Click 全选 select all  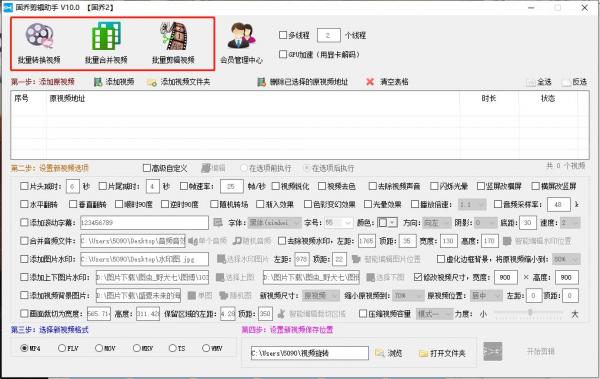click(539, 82)
